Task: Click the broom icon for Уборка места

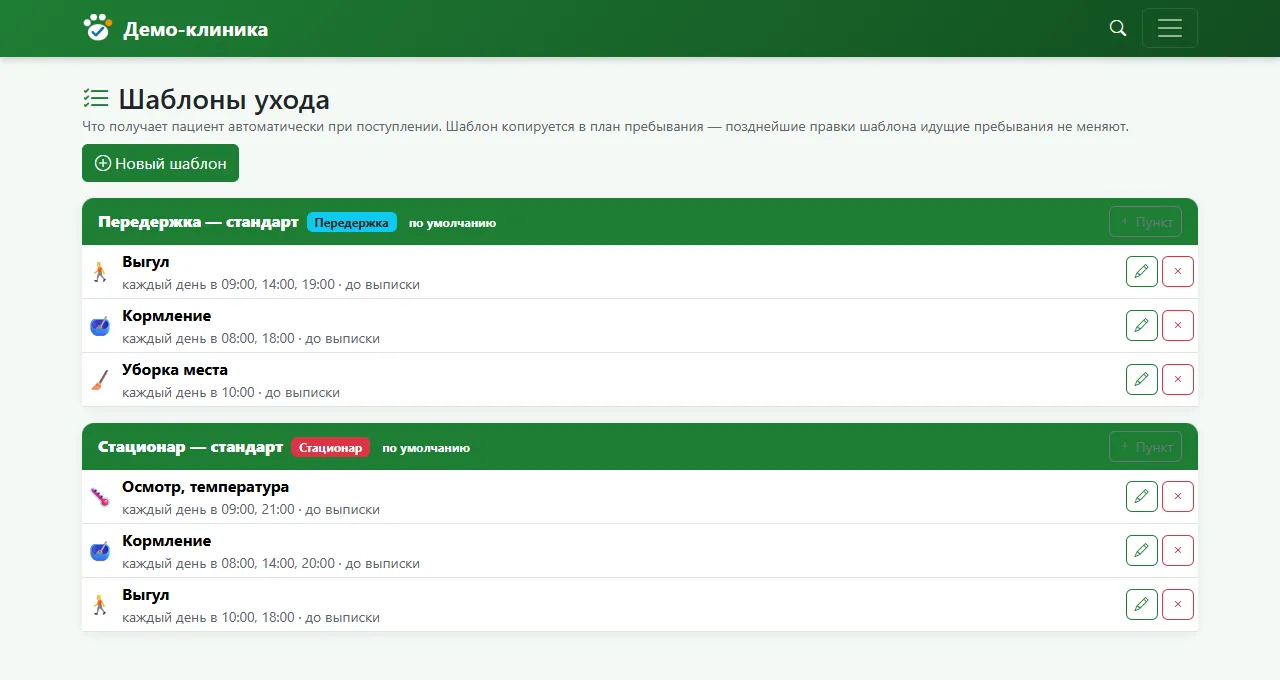Action: (x=99, y=380)
